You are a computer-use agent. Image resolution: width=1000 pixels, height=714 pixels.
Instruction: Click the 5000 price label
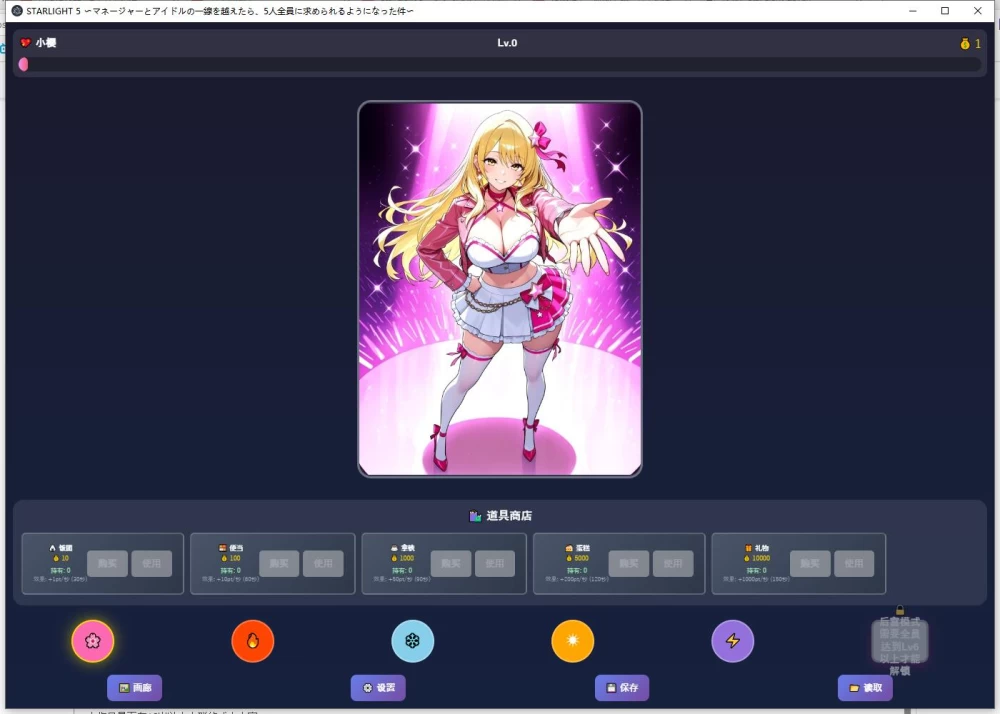pos(582,558)
